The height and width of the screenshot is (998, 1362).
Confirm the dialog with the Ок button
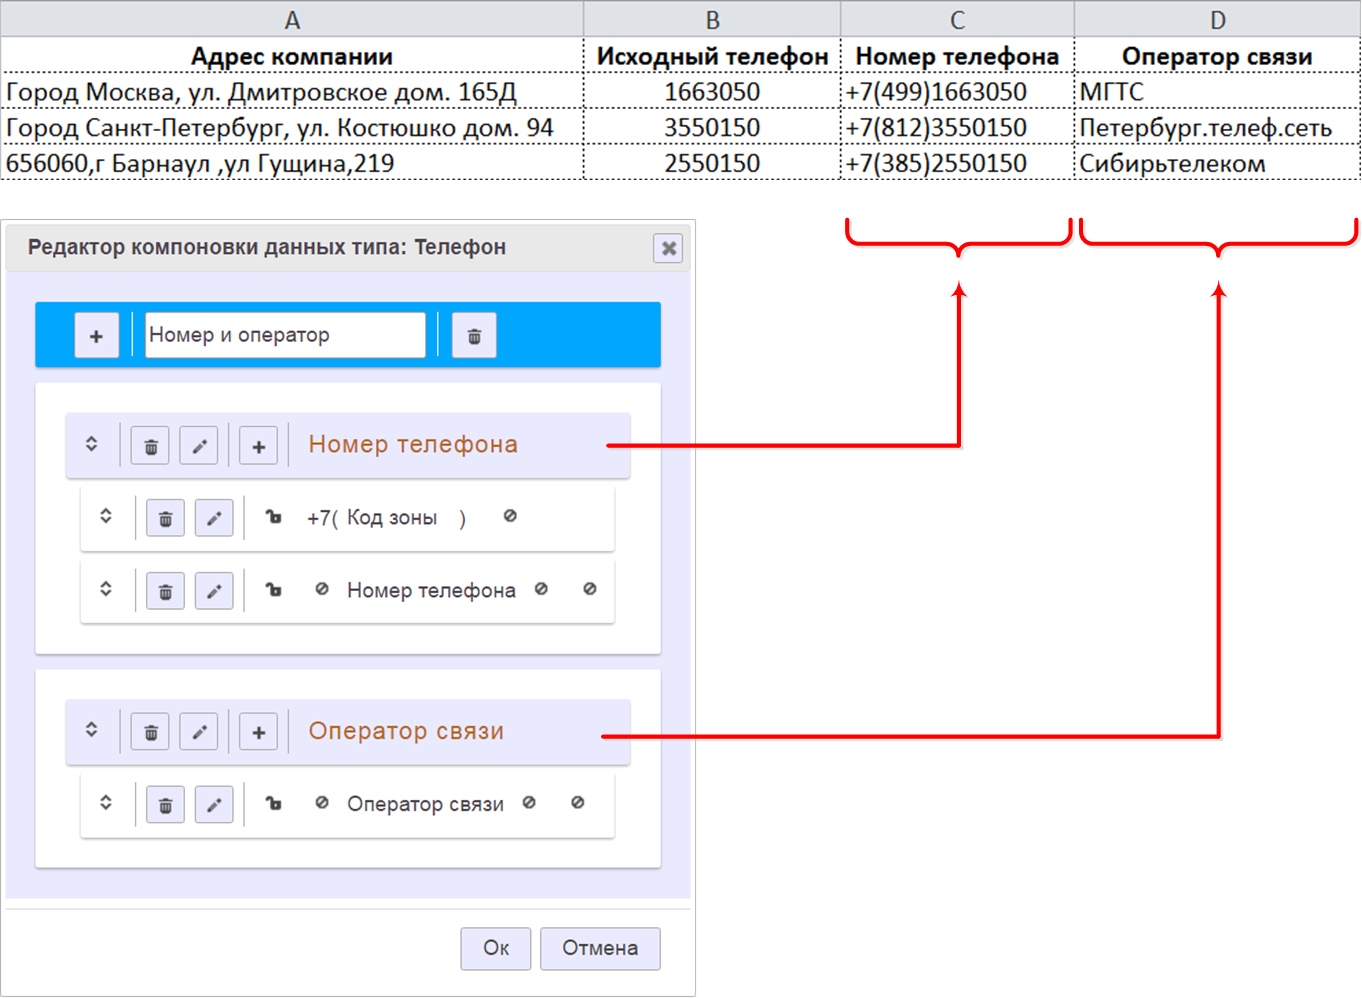coord(496,948)
